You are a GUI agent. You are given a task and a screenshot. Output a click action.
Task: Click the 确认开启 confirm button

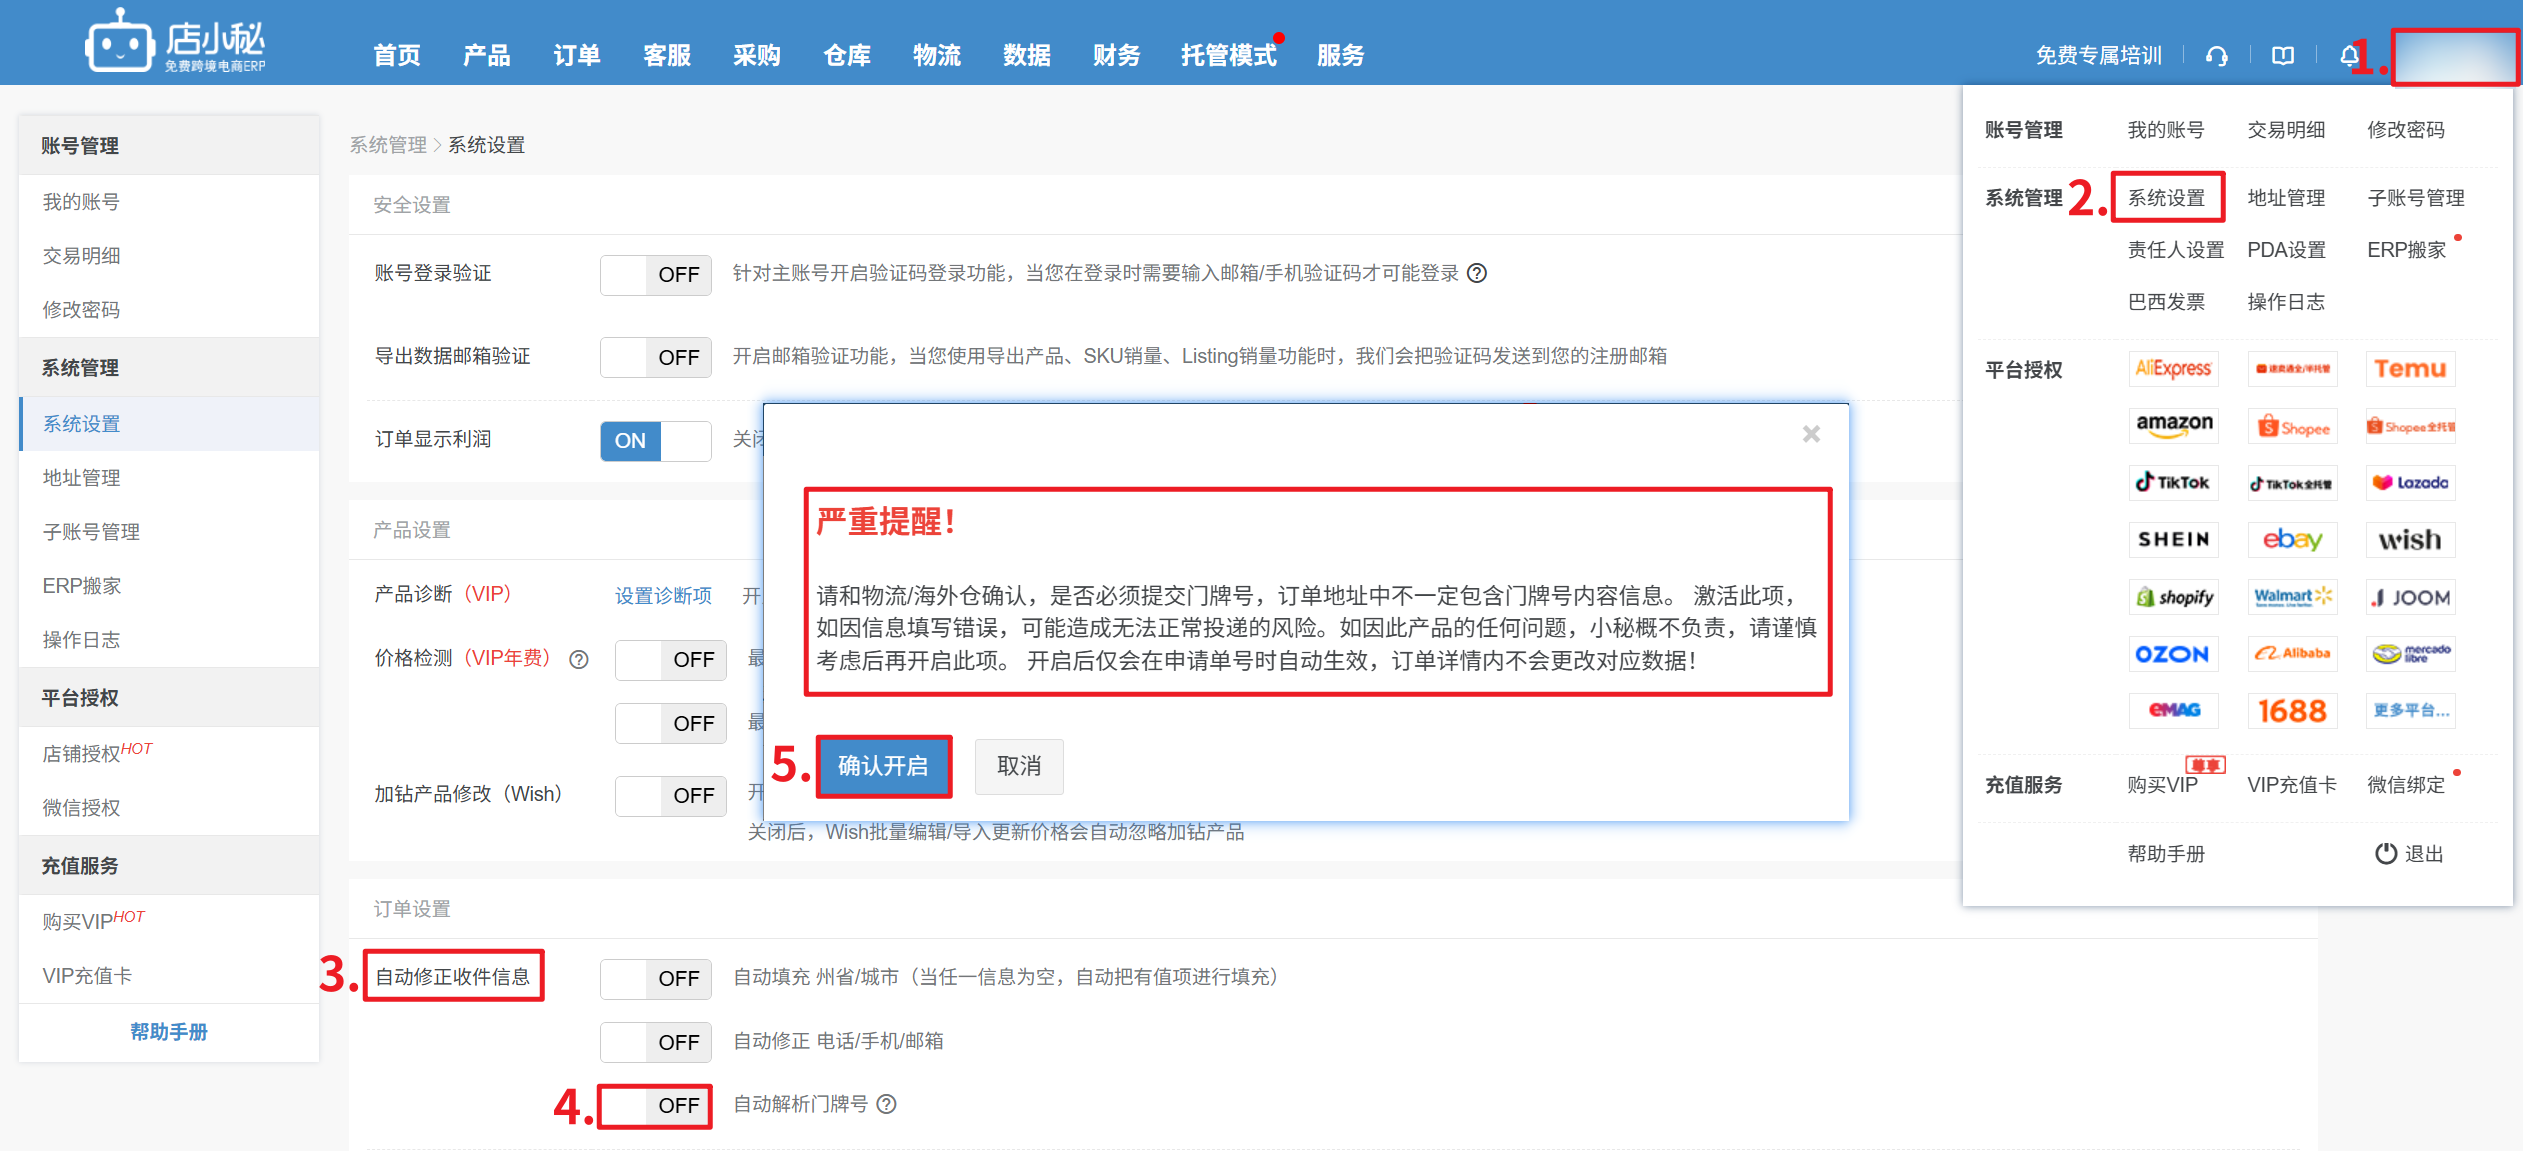pos(883,766)
